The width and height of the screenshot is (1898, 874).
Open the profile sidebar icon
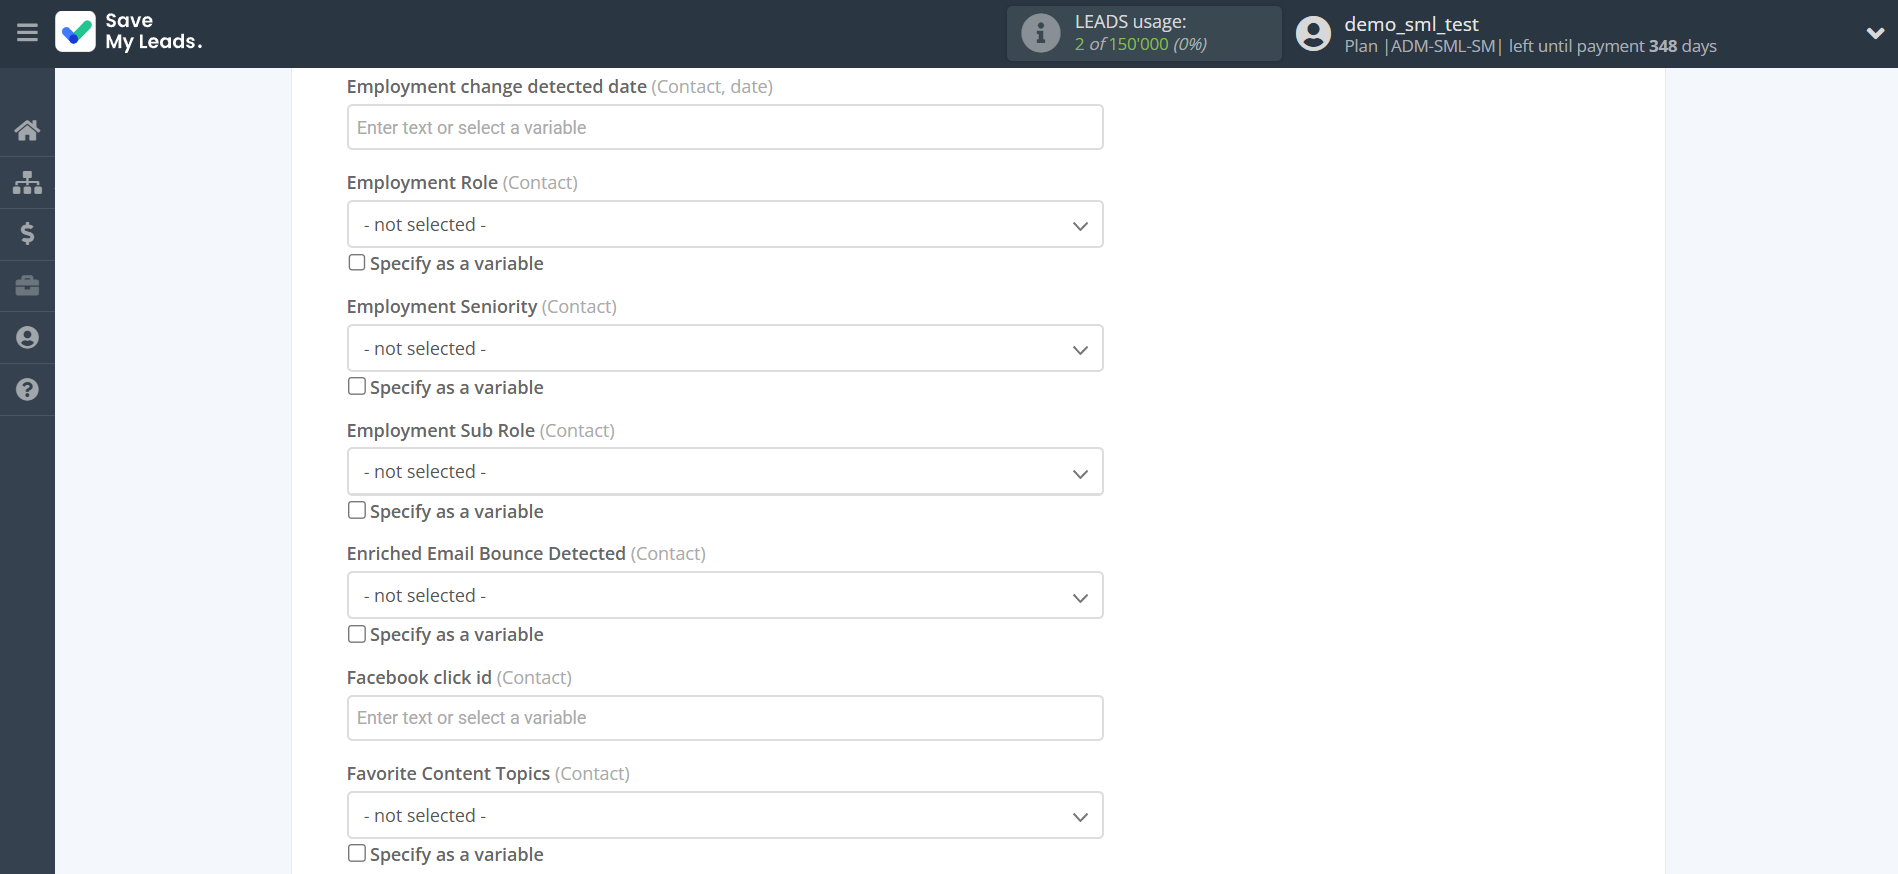pyautogui.click(x=27, y=338)
